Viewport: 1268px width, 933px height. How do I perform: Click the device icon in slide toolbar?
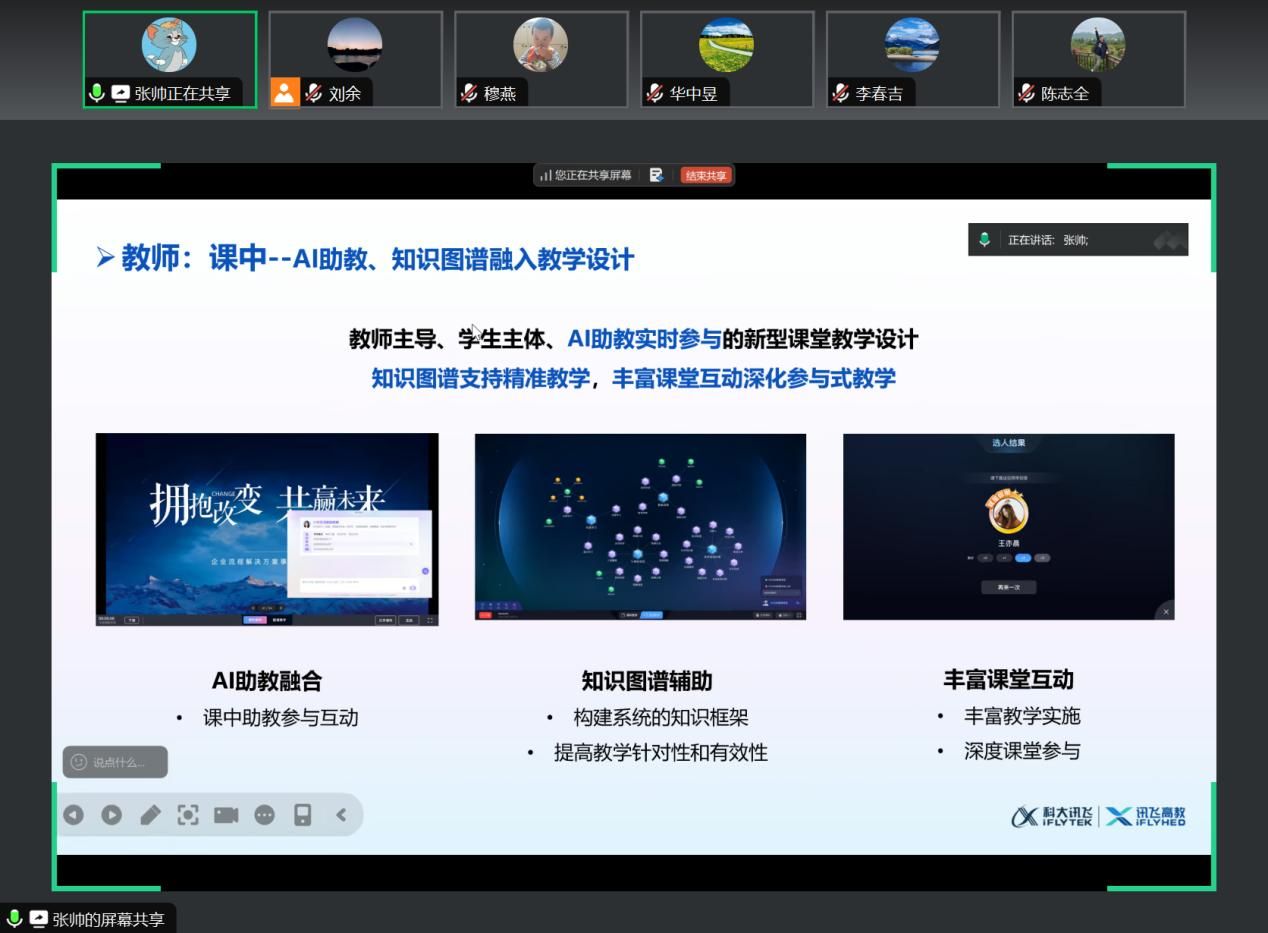click(302, 815)
